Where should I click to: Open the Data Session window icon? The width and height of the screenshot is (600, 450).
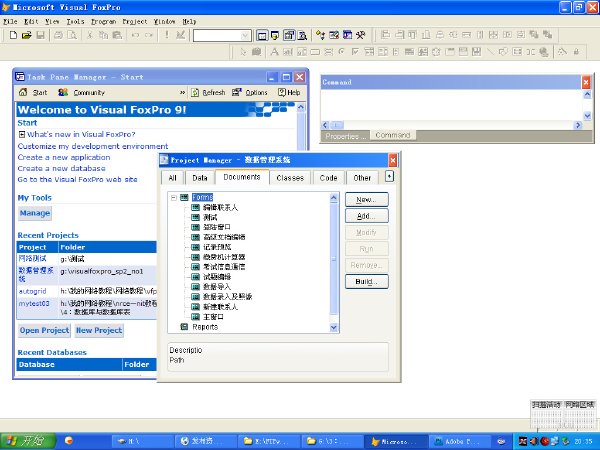tap(275, 36)
